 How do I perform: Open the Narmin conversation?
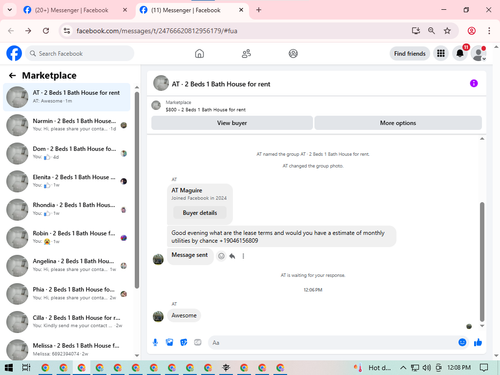click(x=67, y=125)
